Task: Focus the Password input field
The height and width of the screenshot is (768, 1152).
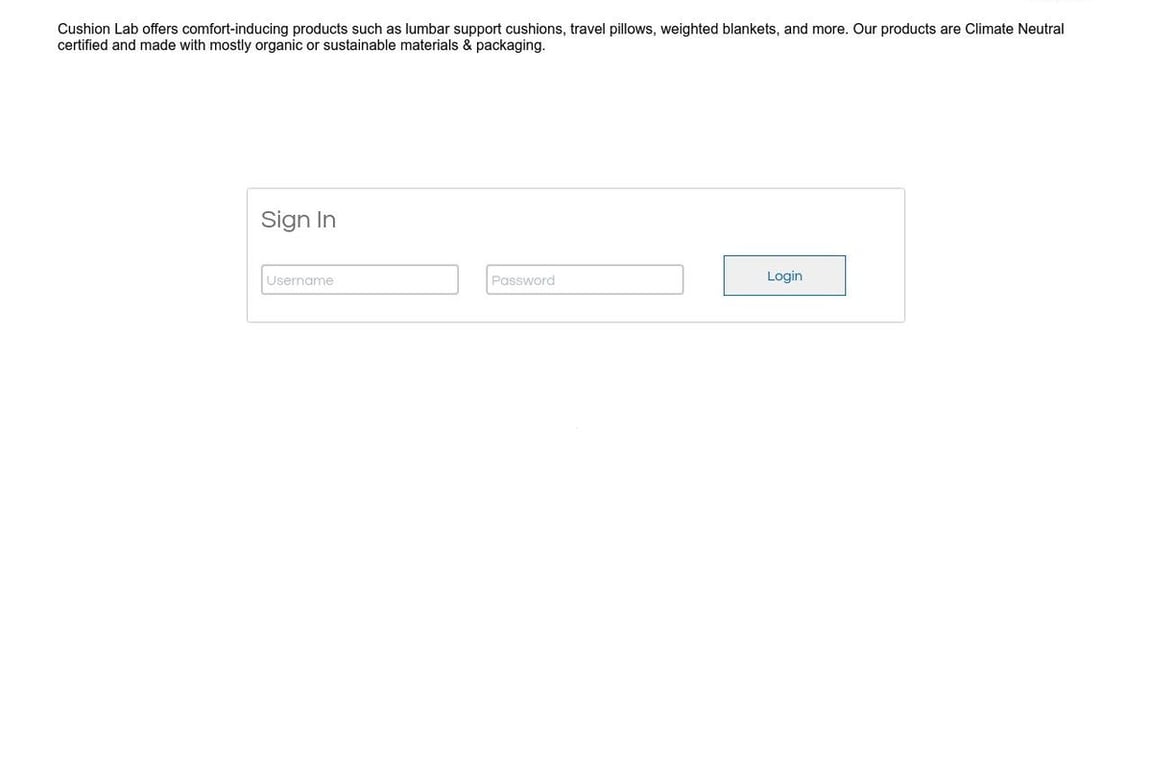Action: point(584,279)
